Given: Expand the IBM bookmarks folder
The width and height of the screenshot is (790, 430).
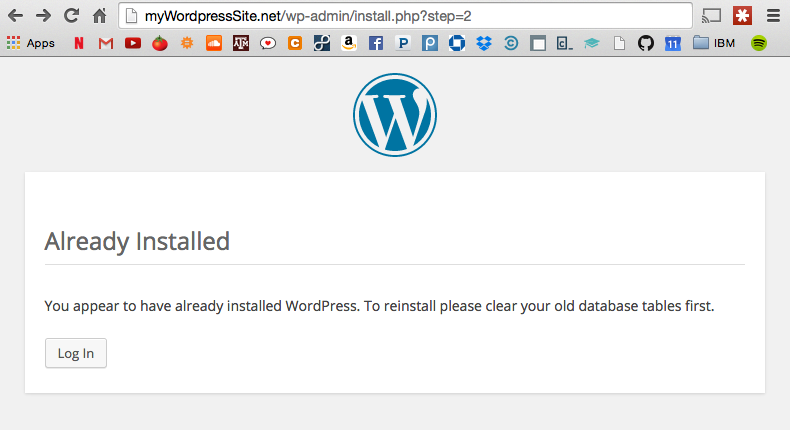Looking at the screenshot, I should (x=714, y=43).
